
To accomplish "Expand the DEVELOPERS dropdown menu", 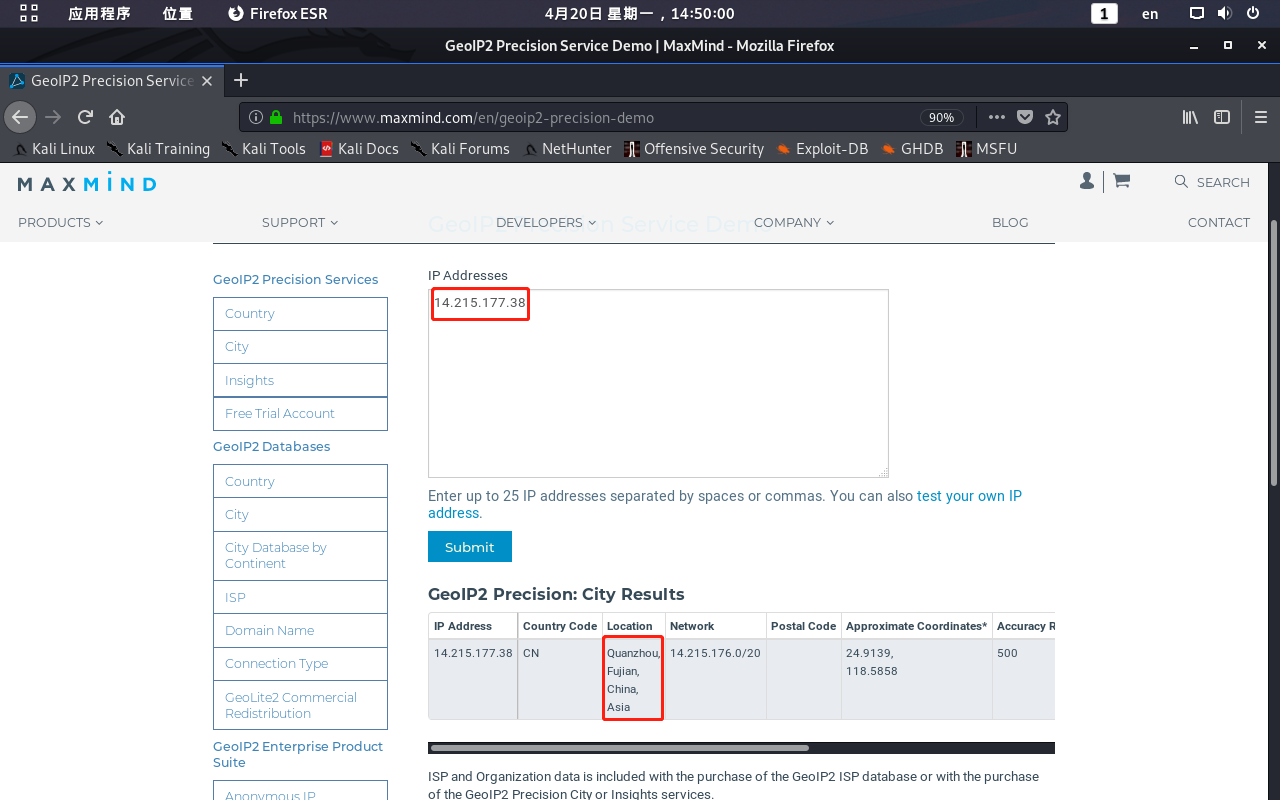I will (546, 222).
